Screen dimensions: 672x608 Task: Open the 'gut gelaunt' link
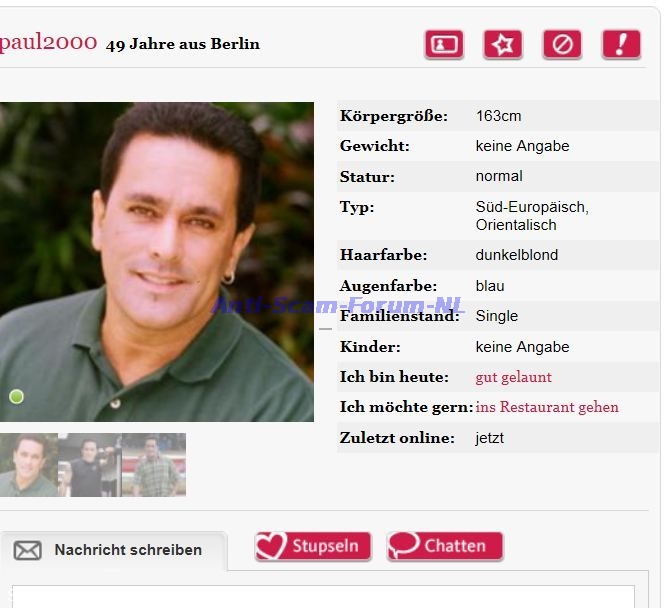point(513,377)
